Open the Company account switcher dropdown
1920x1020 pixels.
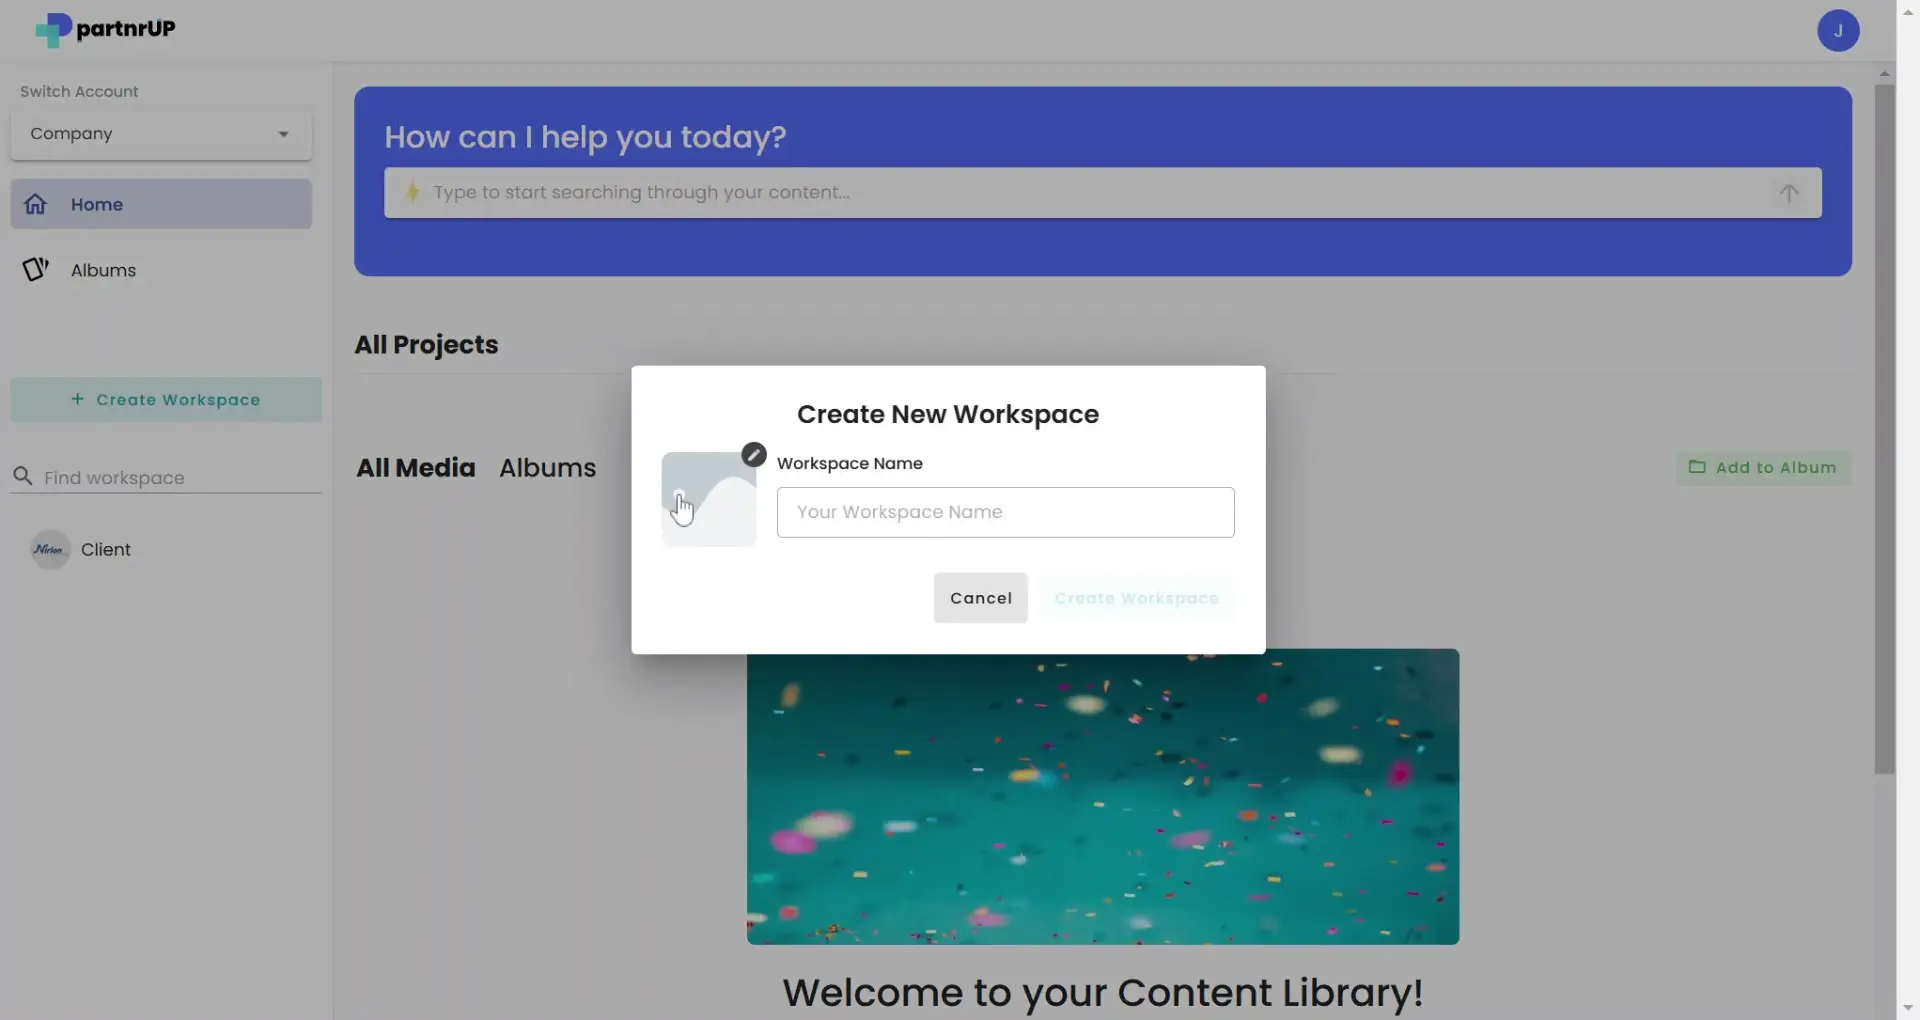point(160,133)
